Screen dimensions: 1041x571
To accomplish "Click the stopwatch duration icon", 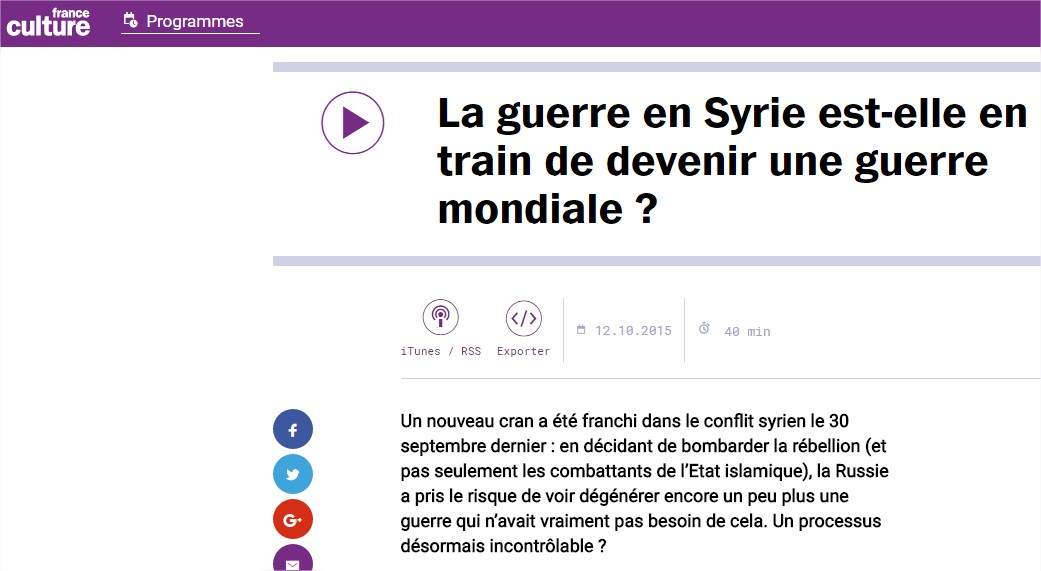I will pyautogui.click(x=704, y=328).
